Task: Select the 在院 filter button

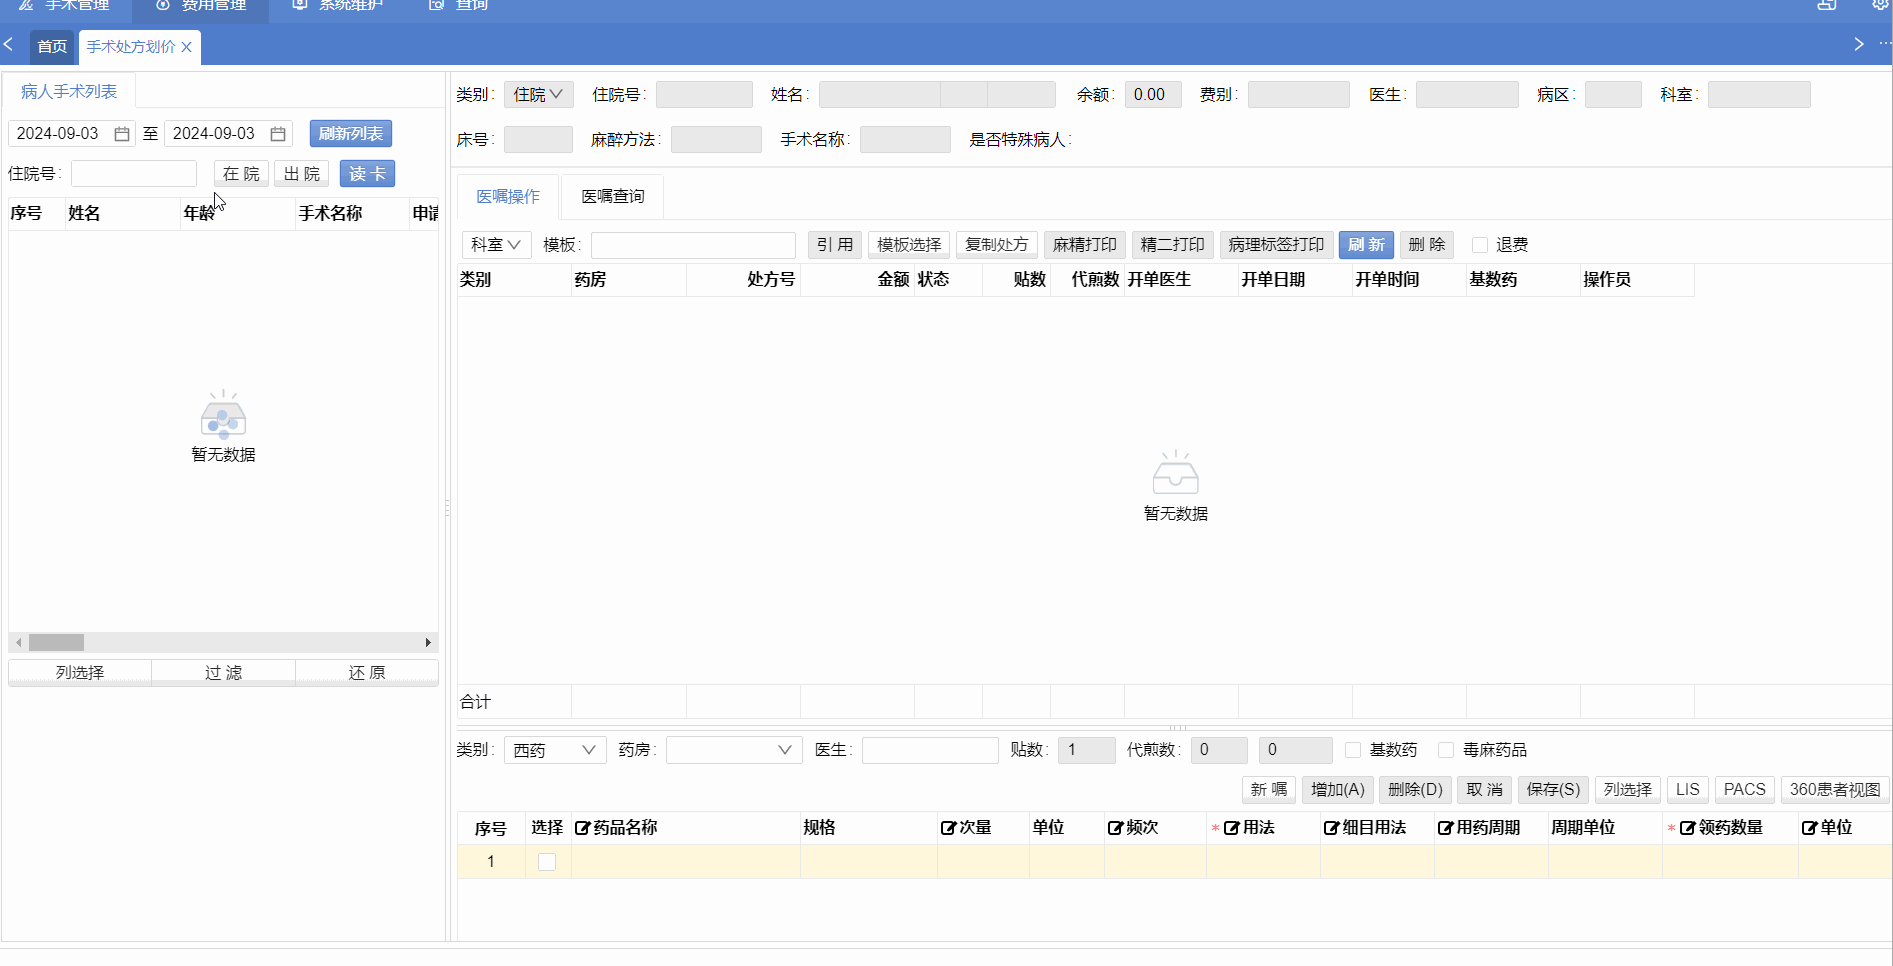Action: click(x=241, y=174)
